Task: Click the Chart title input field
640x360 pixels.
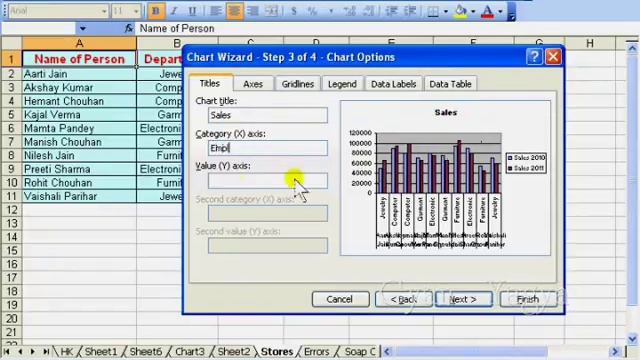Action: 268,115
